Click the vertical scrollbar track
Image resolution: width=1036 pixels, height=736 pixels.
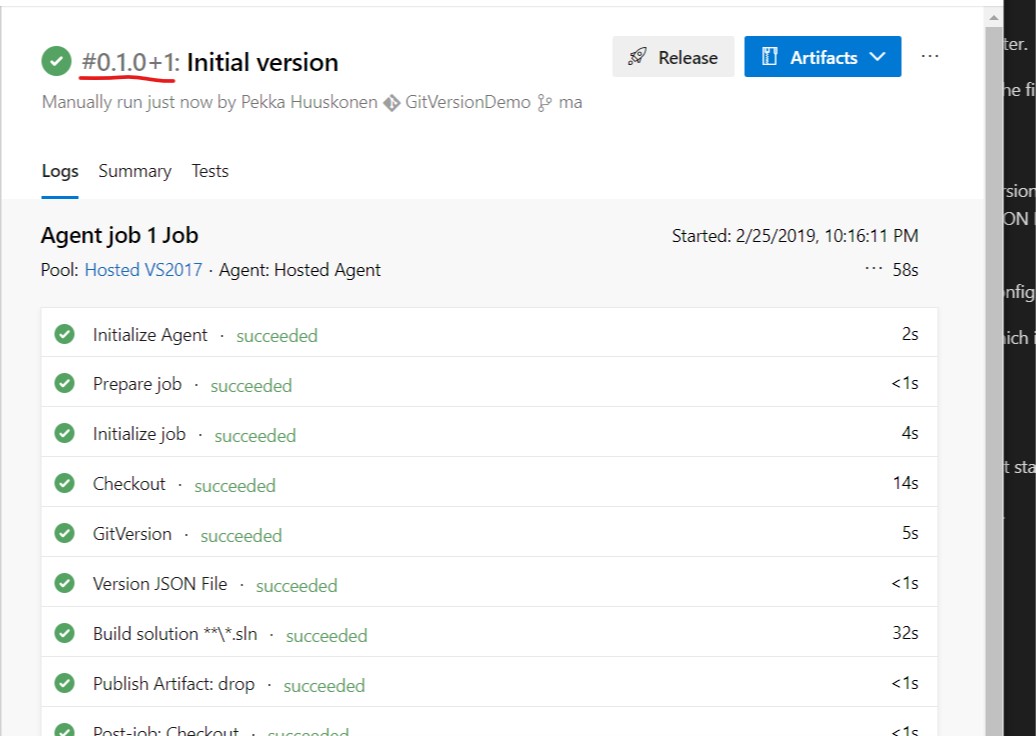tap(993, 382)
